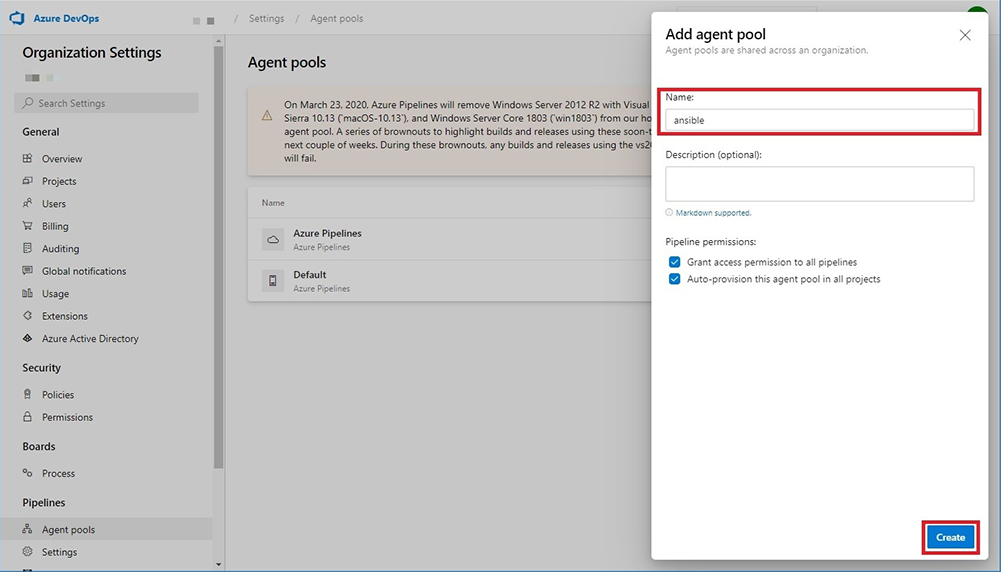Click the info icon beside Markdown supported
This screenshot has width=1001, height=572.
coord(669,213)
